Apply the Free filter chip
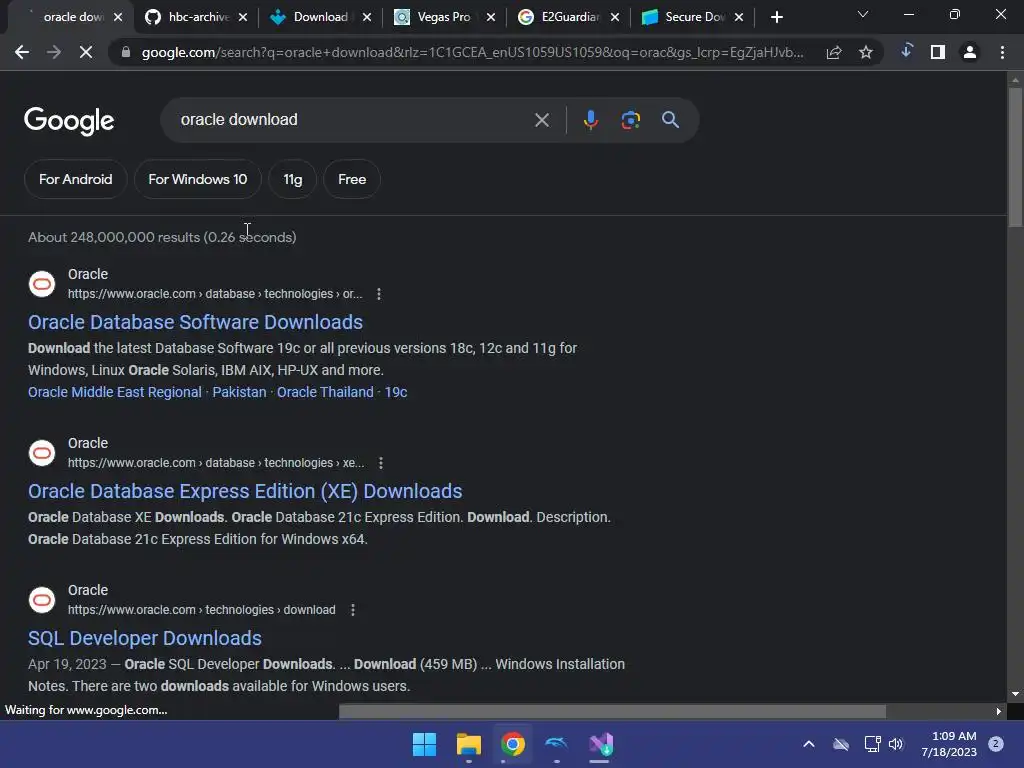 pyautogui.click(x=352, y=179)
